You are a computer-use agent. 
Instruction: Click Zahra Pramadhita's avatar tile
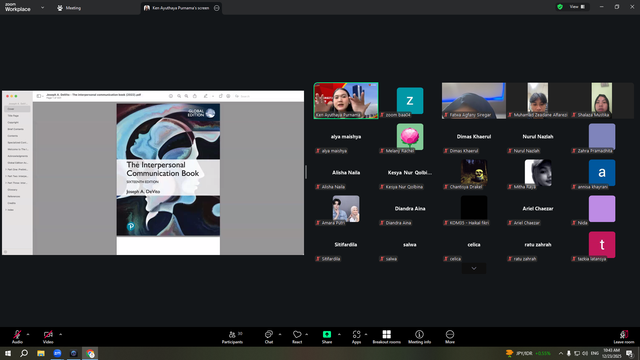(602, 137)
